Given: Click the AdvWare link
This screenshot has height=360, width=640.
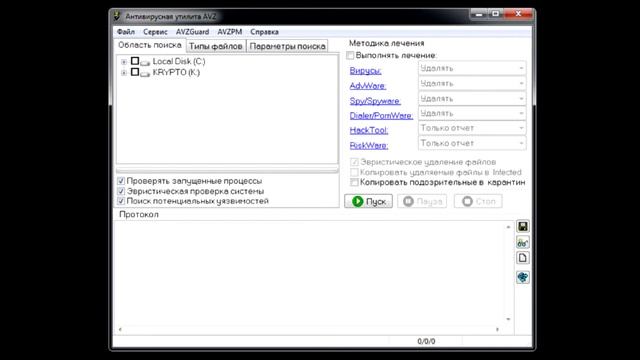Looking at the screenshot, I should [x=368, y=86].
